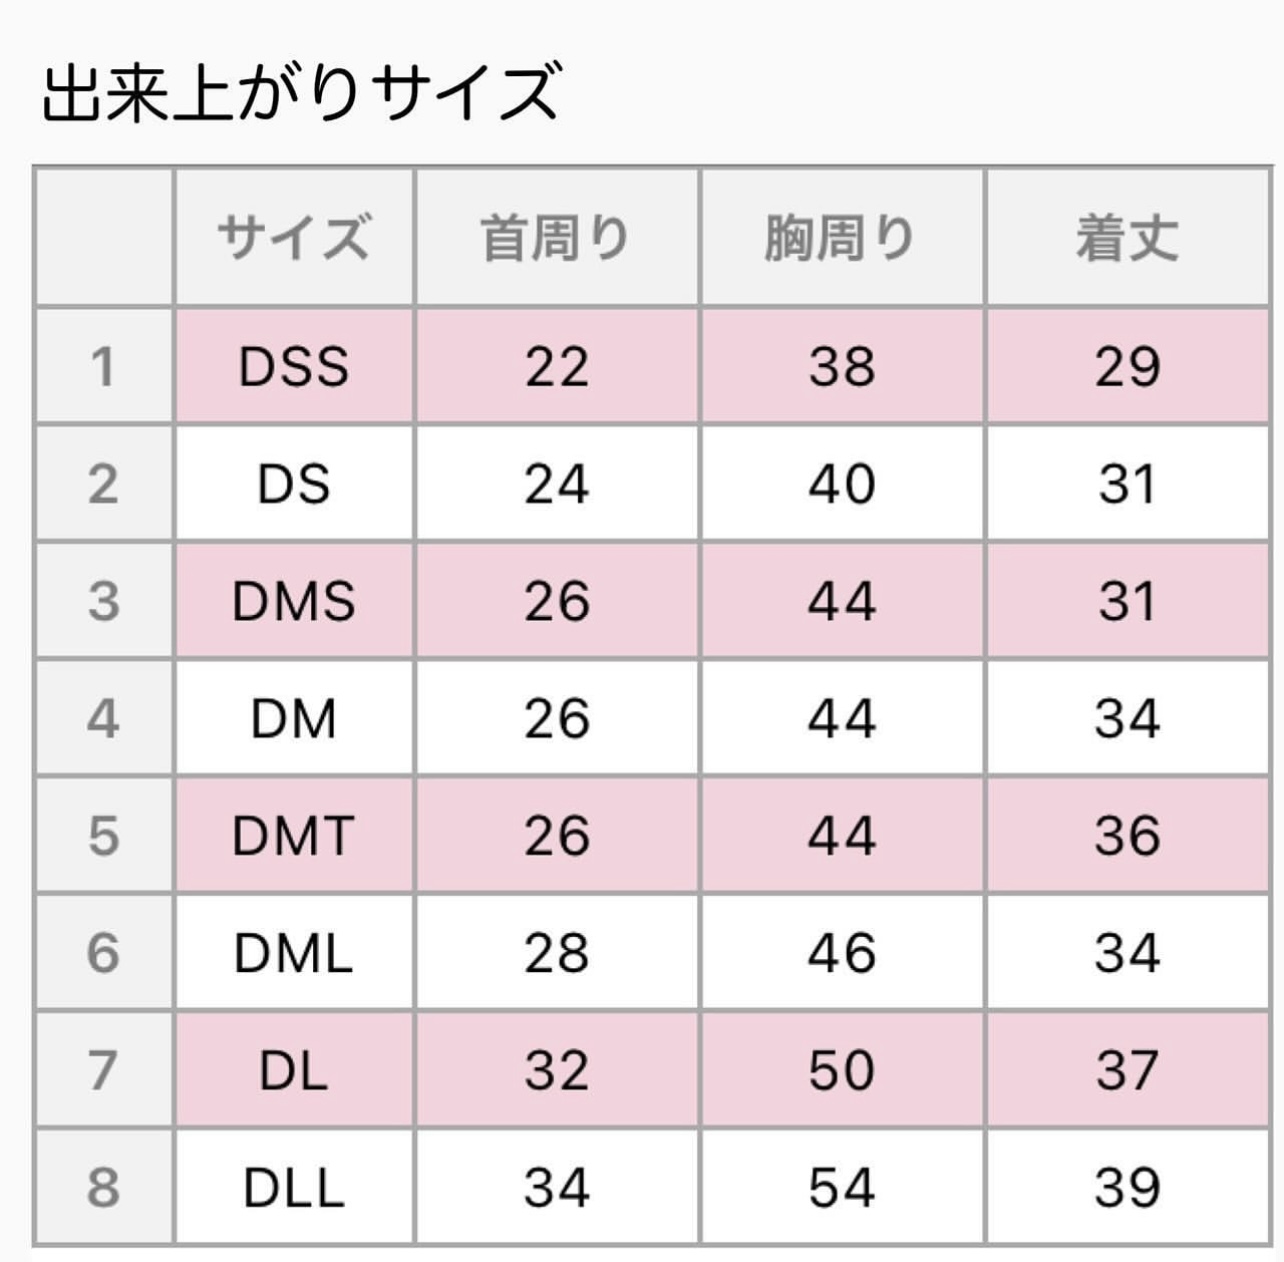Select the DML size cell

pos(293,952)
